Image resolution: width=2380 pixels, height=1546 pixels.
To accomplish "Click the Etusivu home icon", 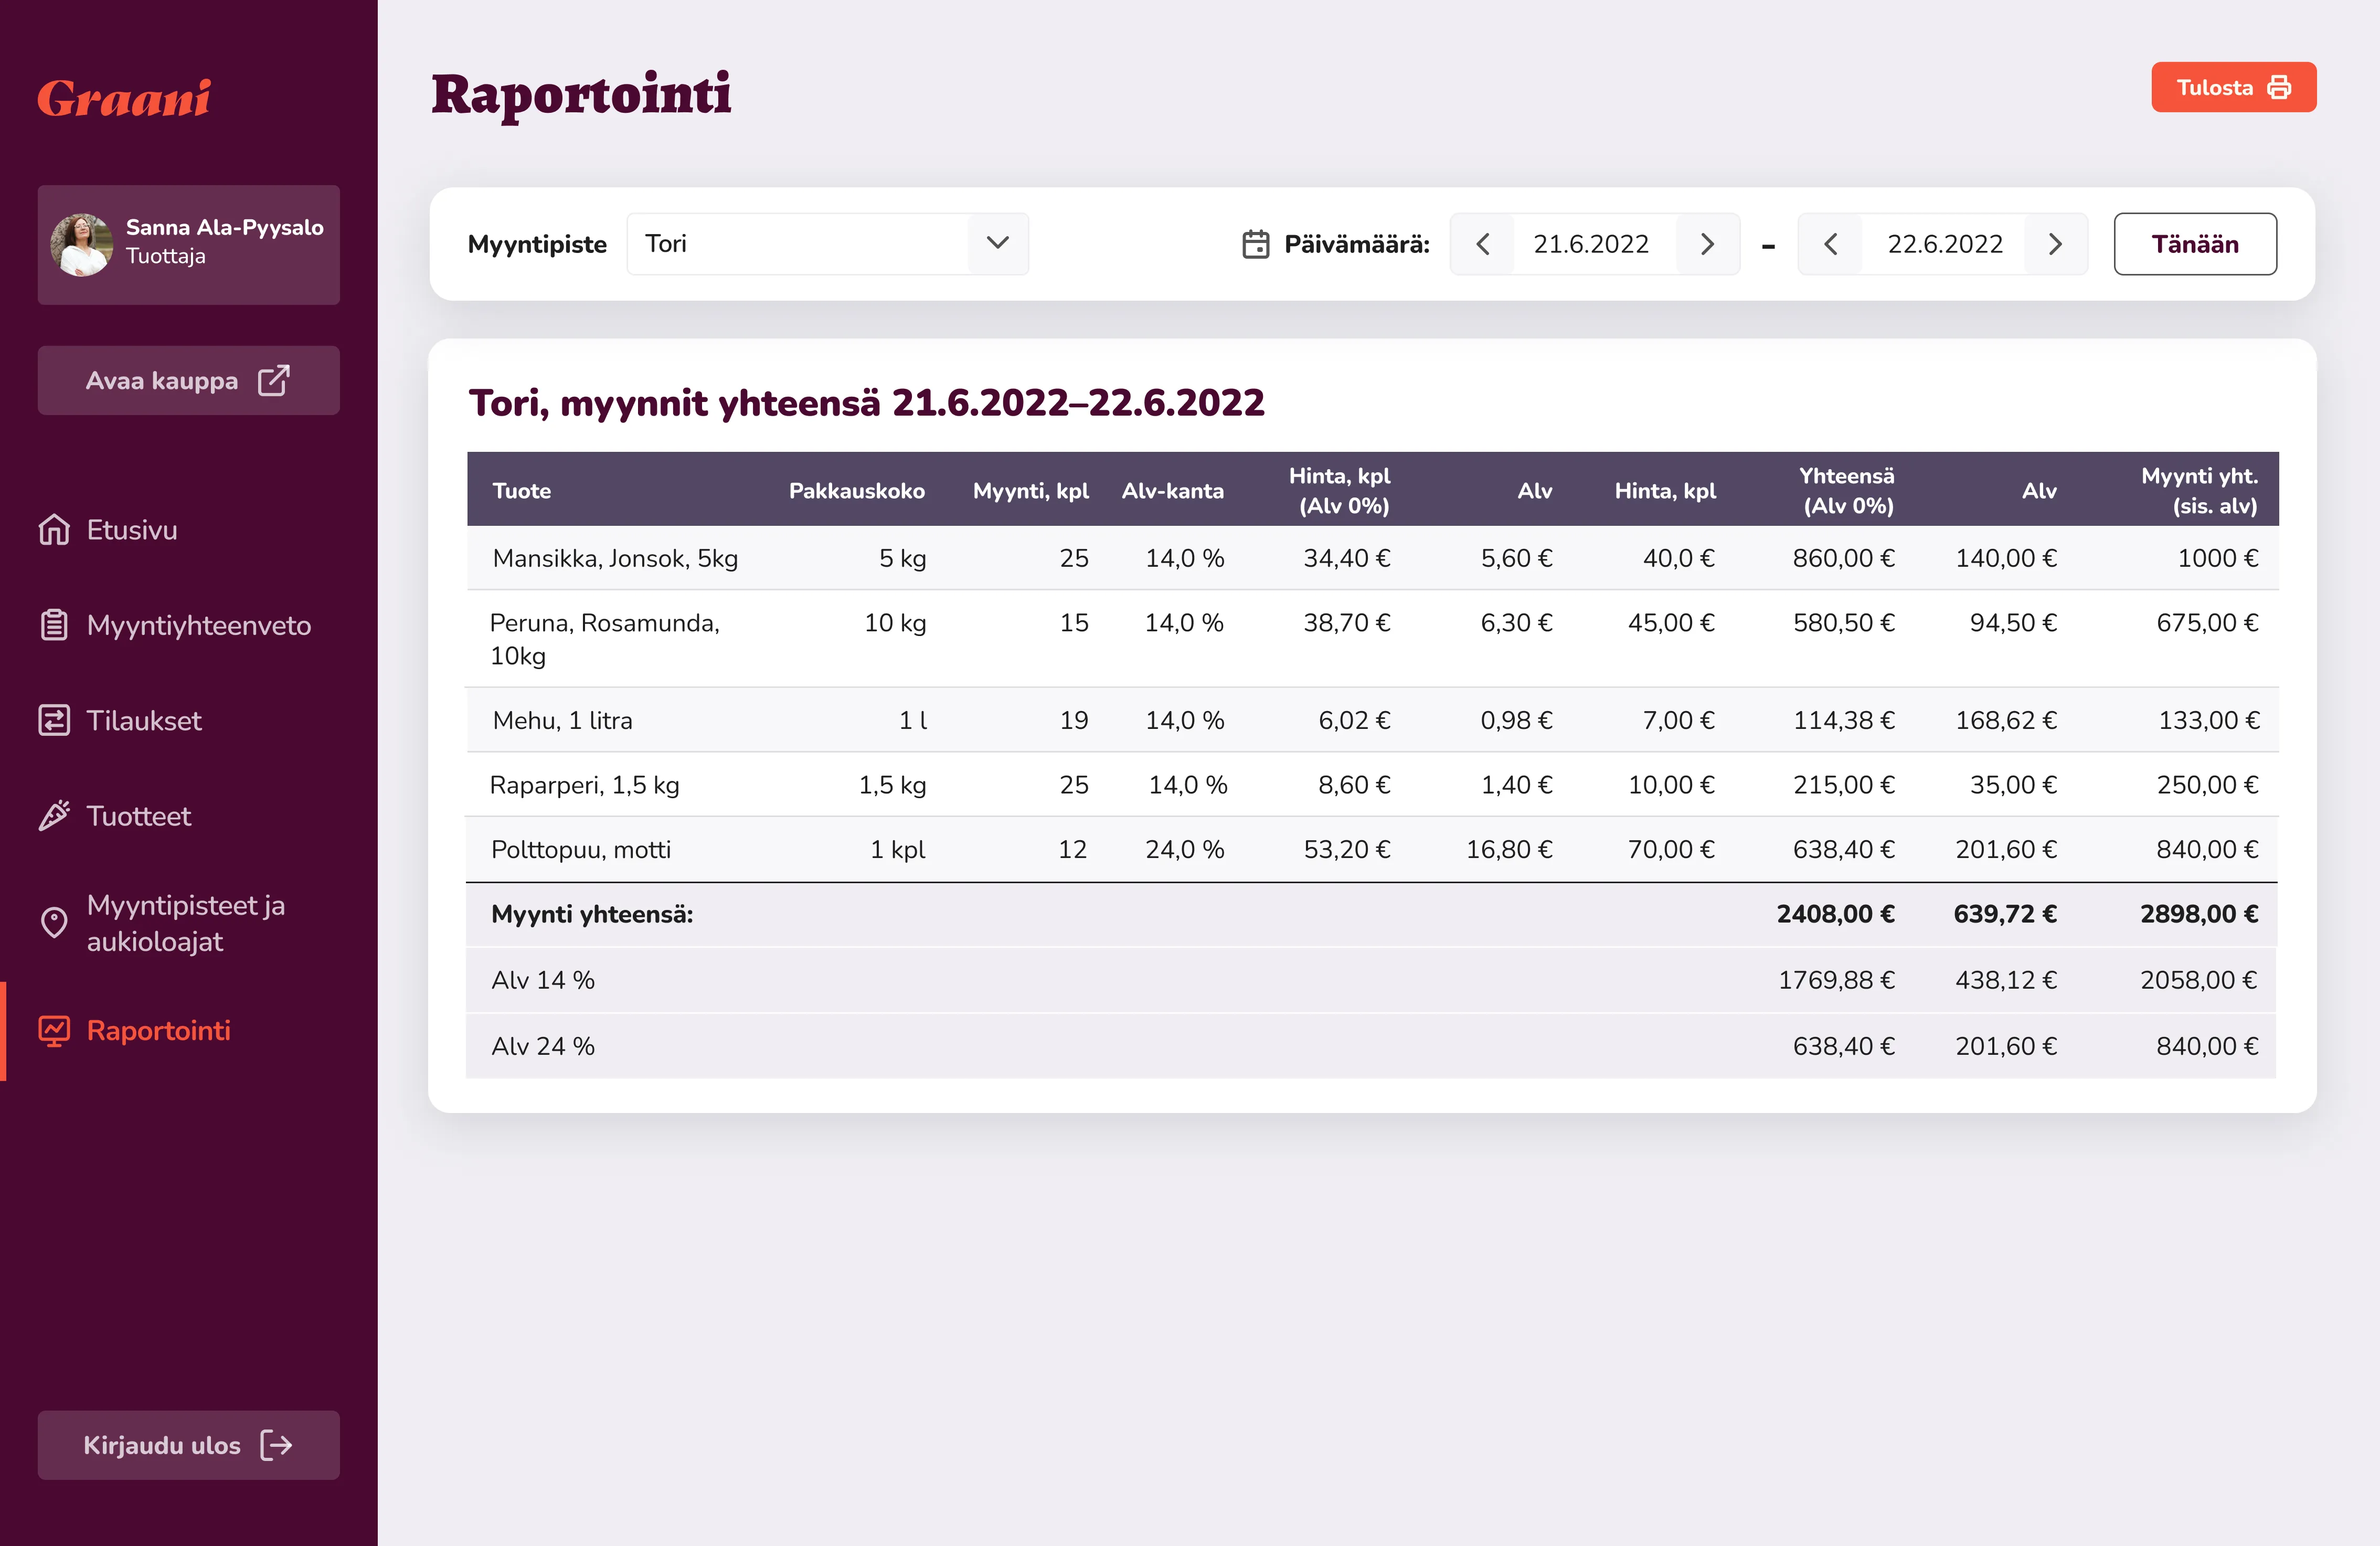I will [54, 529].
